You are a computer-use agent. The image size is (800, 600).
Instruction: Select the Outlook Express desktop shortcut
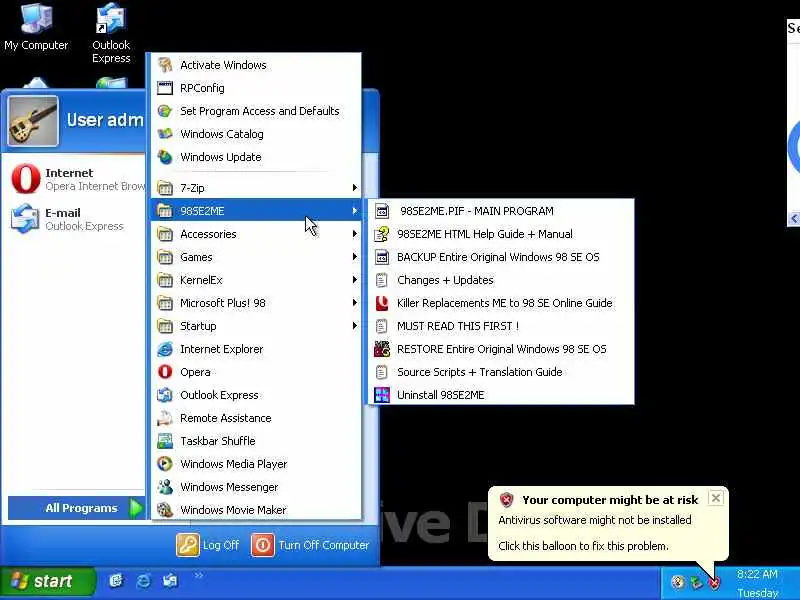[x=111, y=33]
